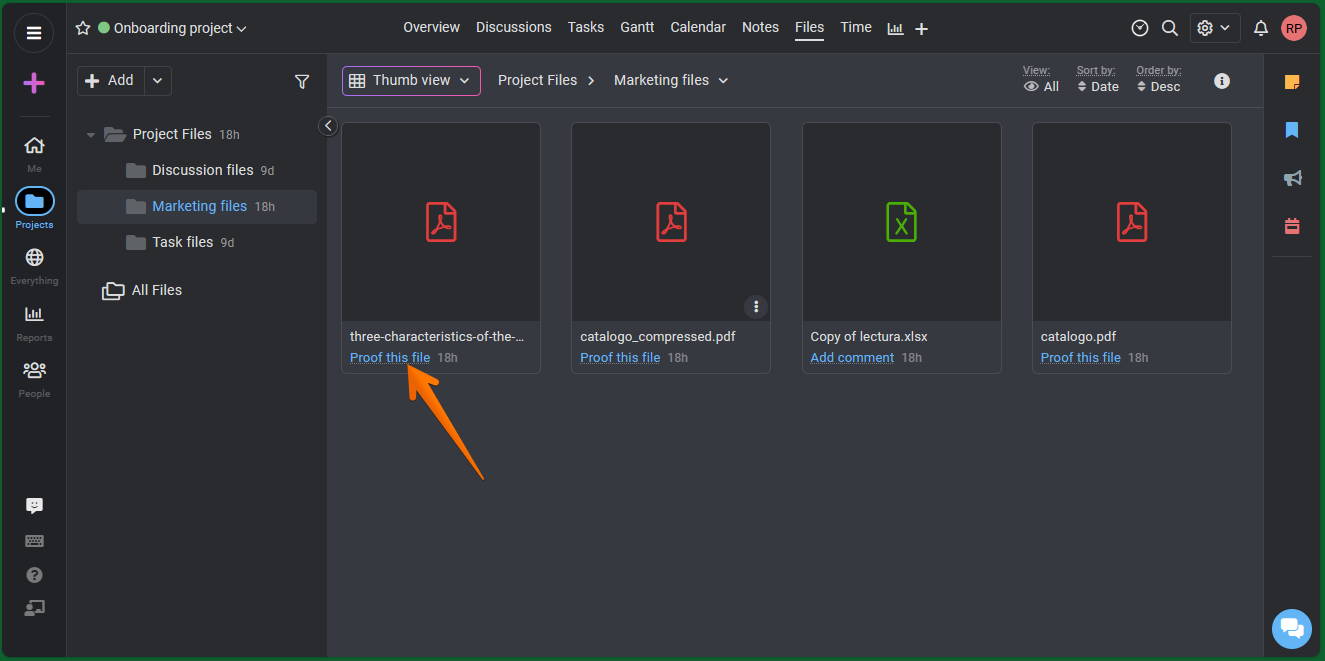Open the Thumb view dropdown
Viewport: 1325px width, 661px height.
pyautogui.click(x=411, y=81)
